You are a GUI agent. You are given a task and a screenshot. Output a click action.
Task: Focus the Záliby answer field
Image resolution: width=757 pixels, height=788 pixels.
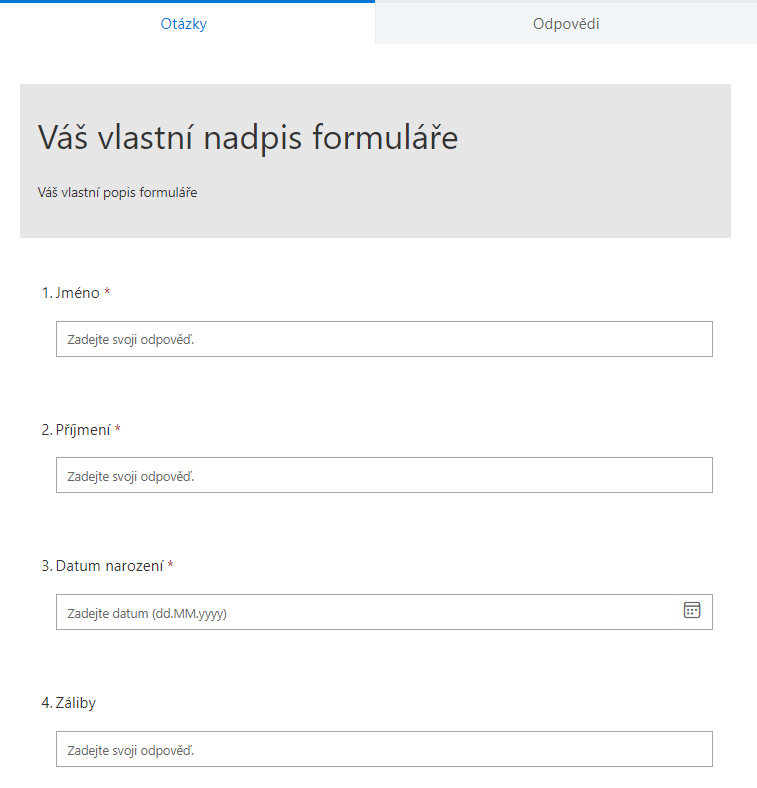(384, 749)
